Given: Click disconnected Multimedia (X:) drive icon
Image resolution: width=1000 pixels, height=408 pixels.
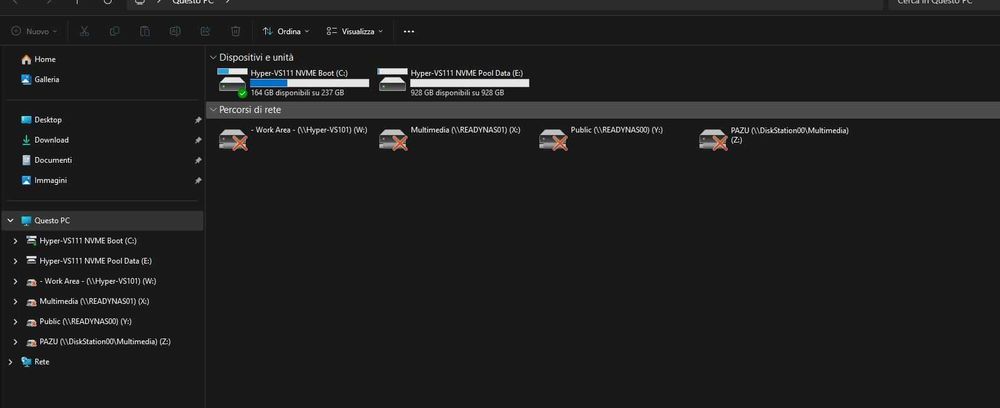Looking at the screenshot, I should click(393, 139).
